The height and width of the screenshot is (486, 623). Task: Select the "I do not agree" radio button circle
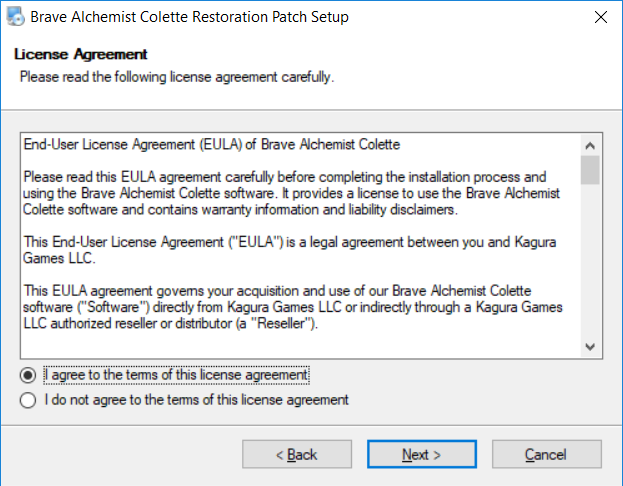(x=30, y=400)
